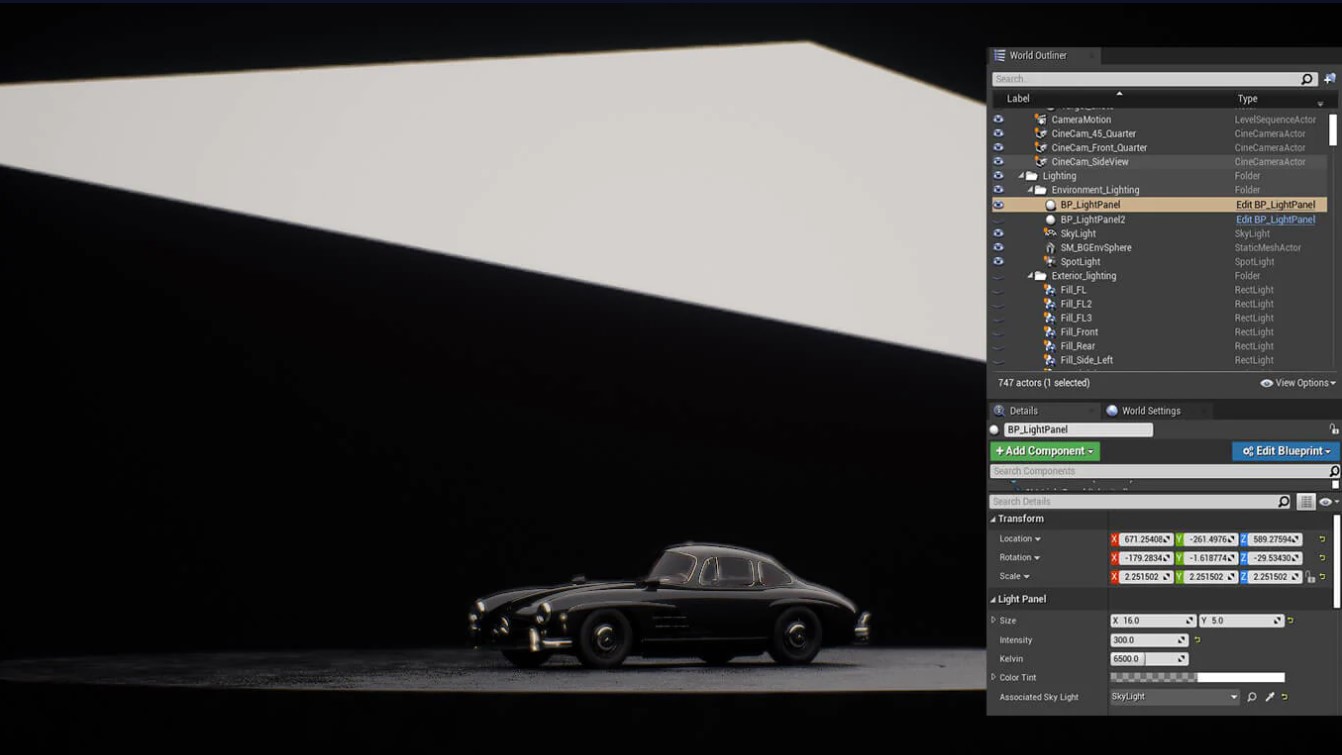This screenshot has width=1342, height=755.
Task: Hide the SkyLight via its eye icon
Action: click(999, 233)
